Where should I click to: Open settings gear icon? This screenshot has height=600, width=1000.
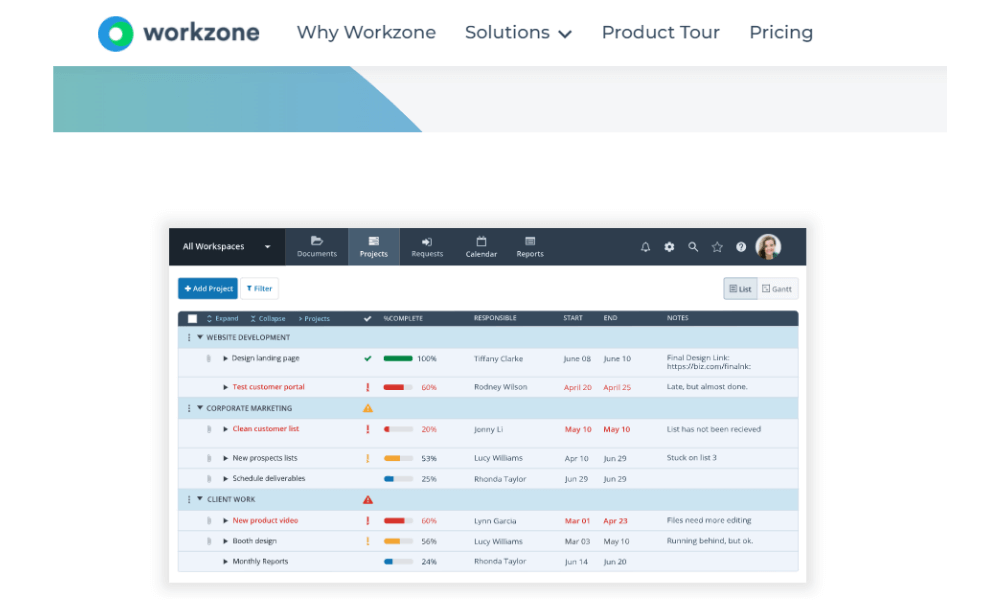669,247
